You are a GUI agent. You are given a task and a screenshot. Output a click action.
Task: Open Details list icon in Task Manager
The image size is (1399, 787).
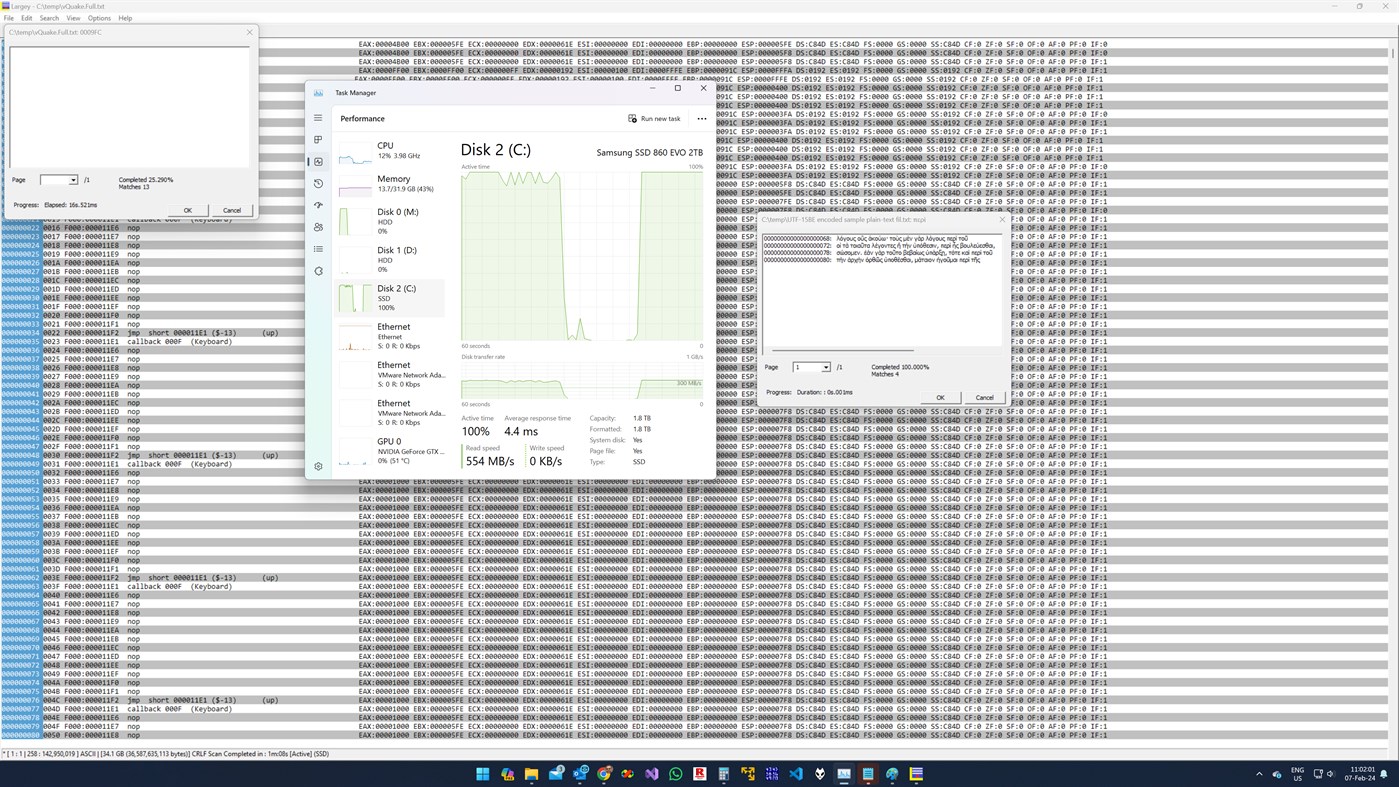(x=318, y=249)
